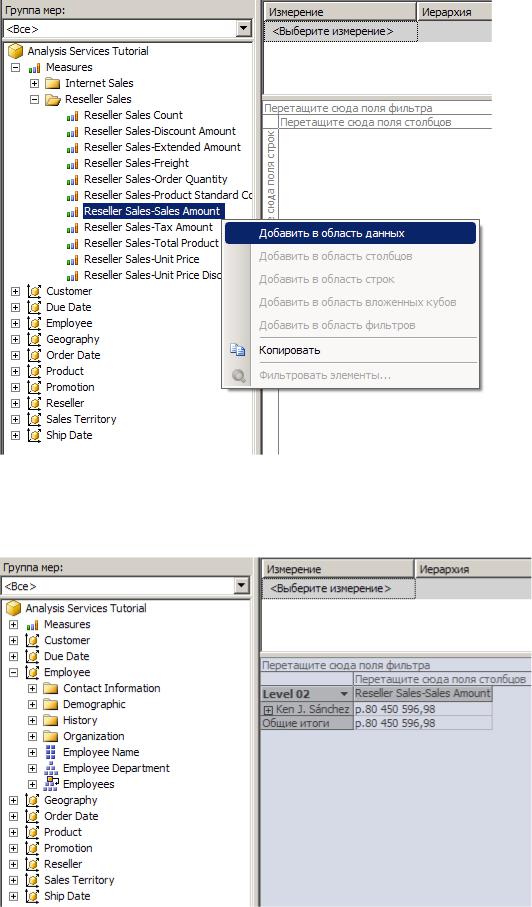Select Добавить в область вложенных кубов
Screen dimensions: 532x907
tap(350, 302)
